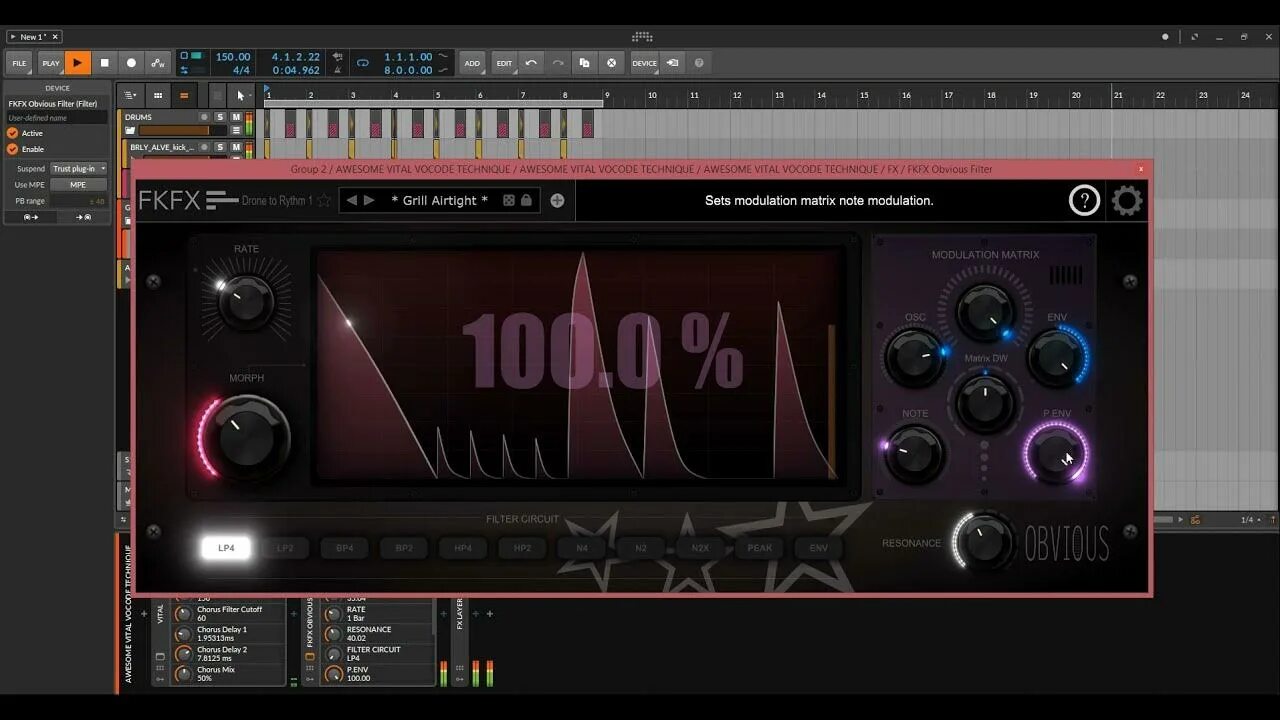This screenshot has width=1280, height=720.
Task: Click the randomize dice icon in preset bar
Action: tap(508, 200)
